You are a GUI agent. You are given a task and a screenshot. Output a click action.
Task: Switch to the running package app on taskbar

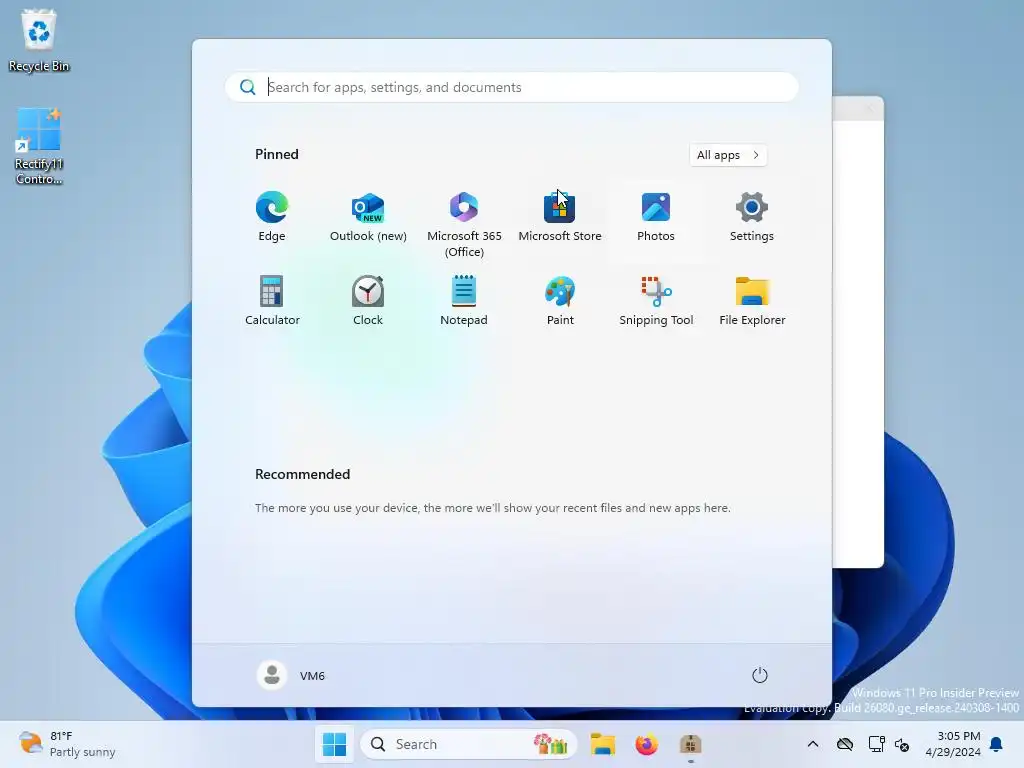coord(690,744)
